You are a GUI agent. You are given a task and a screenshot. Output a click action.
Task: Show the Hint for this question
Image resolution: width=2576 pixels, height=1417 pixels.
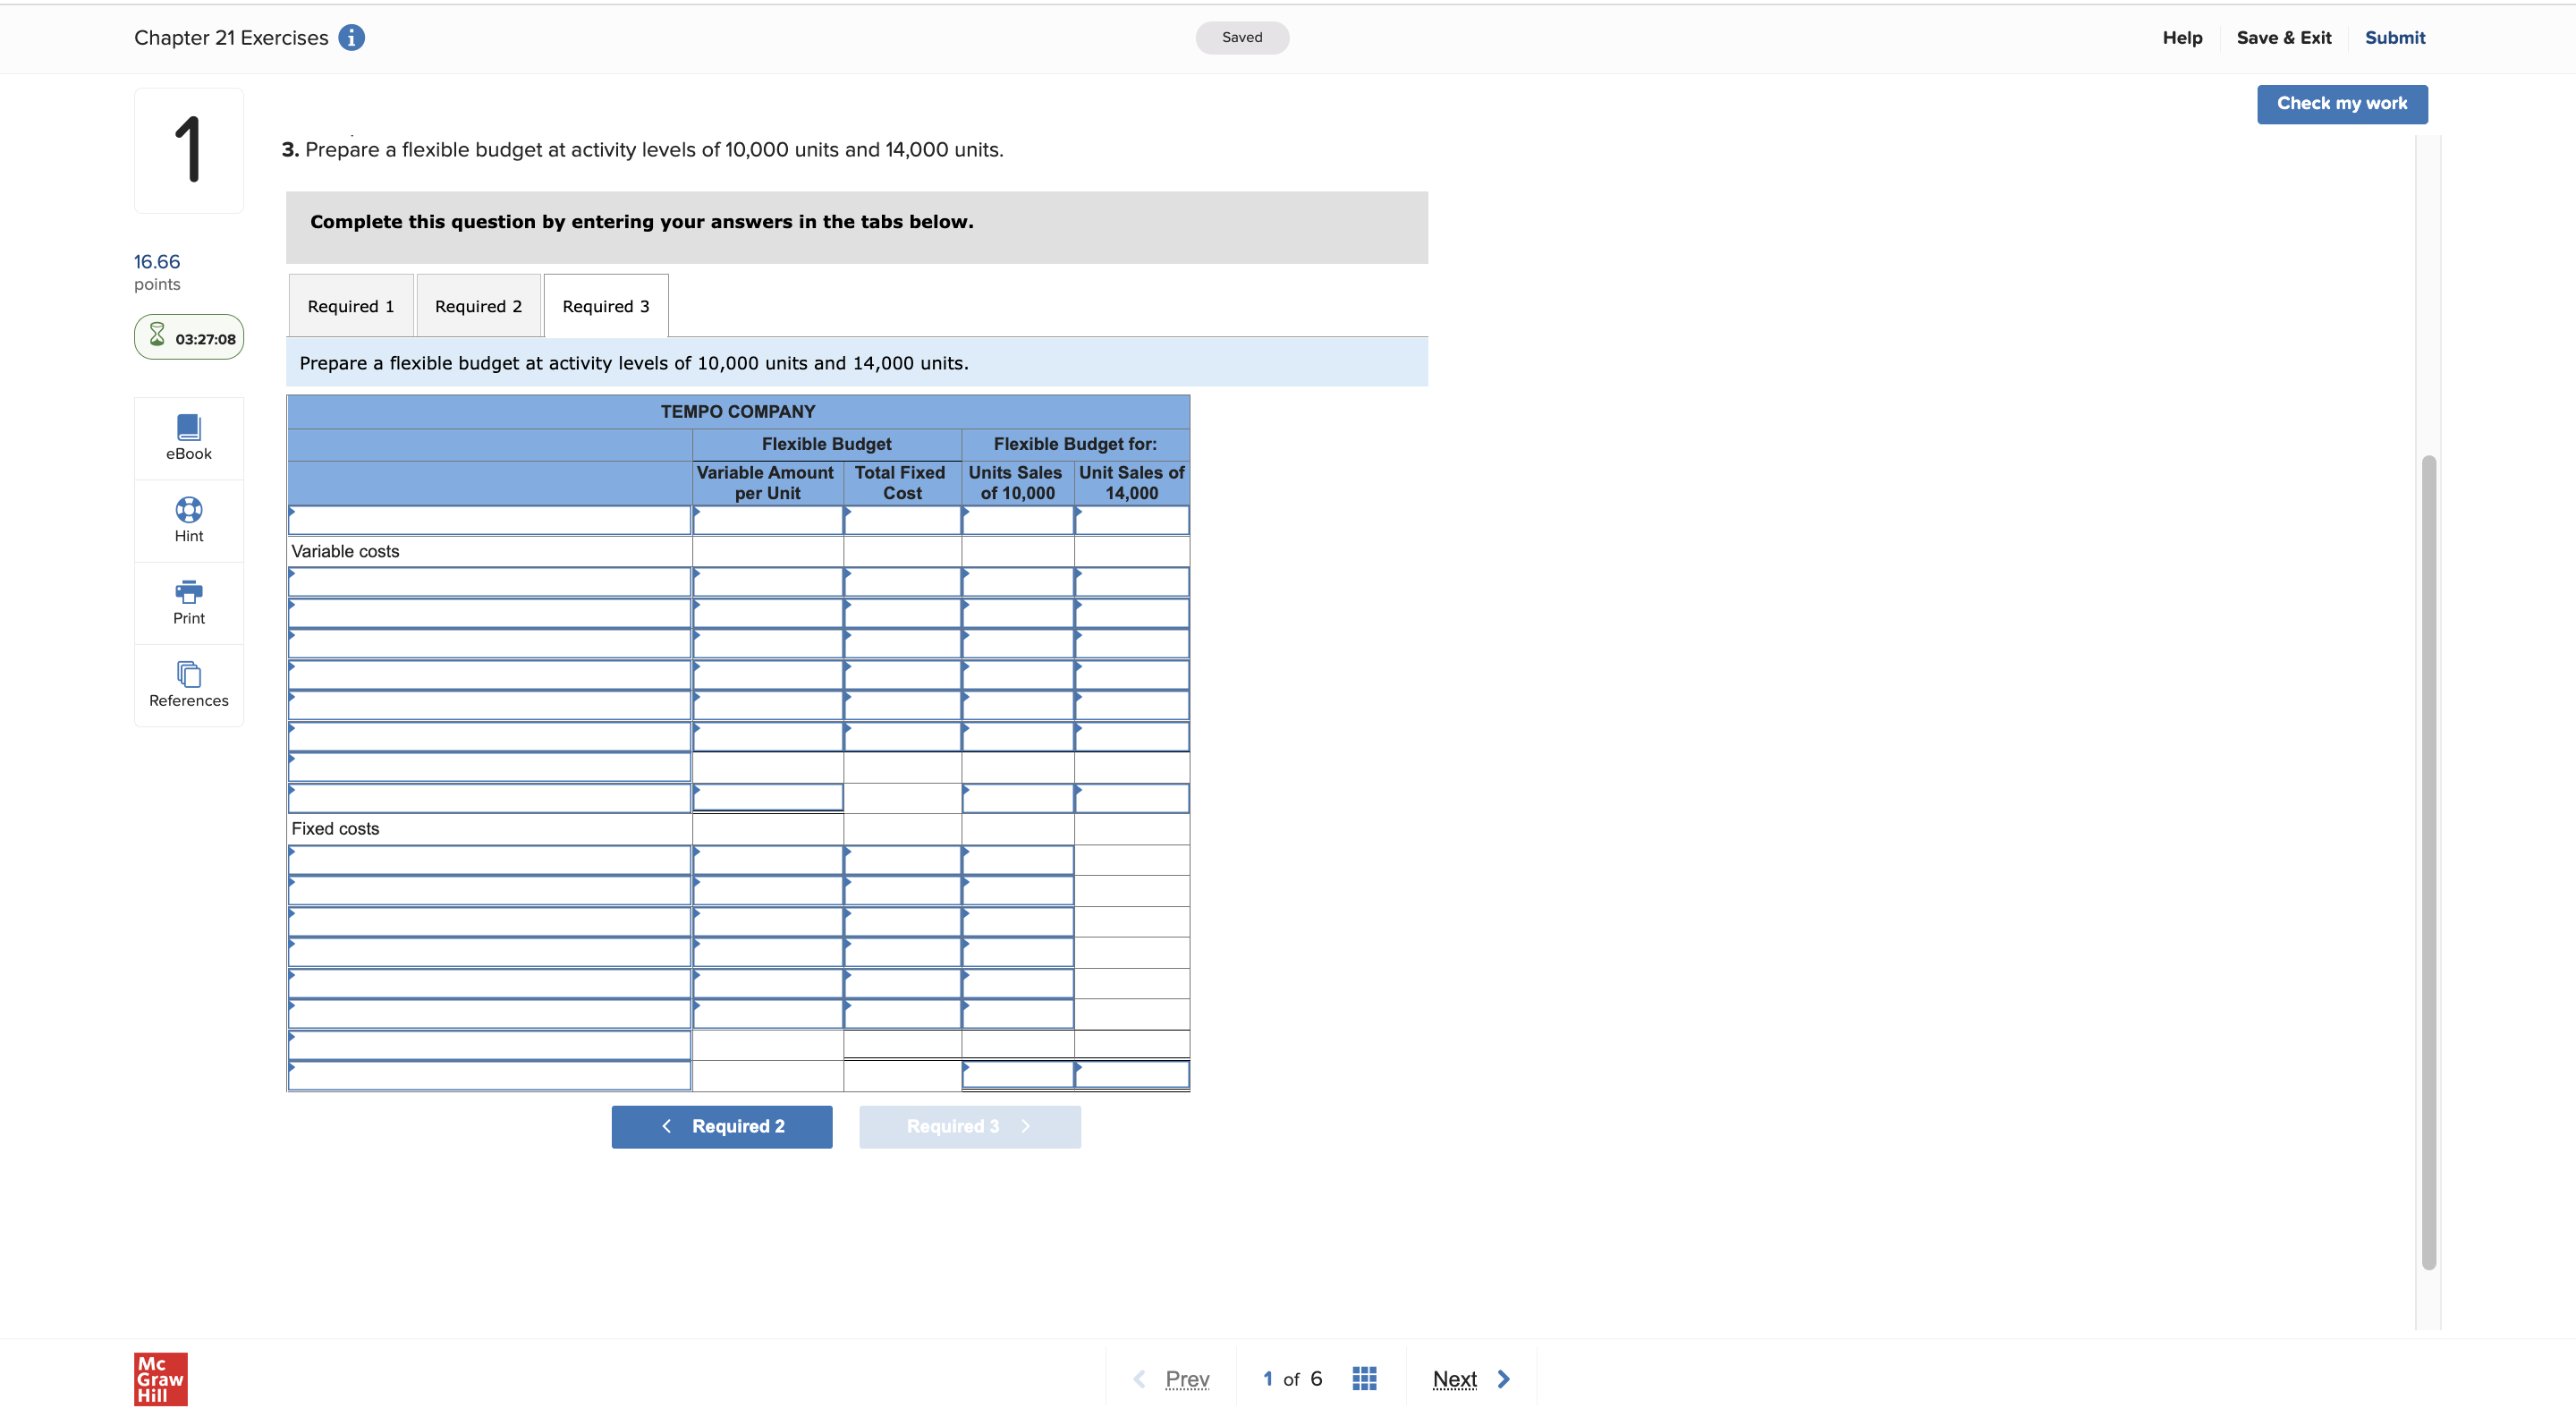[188, 519]
